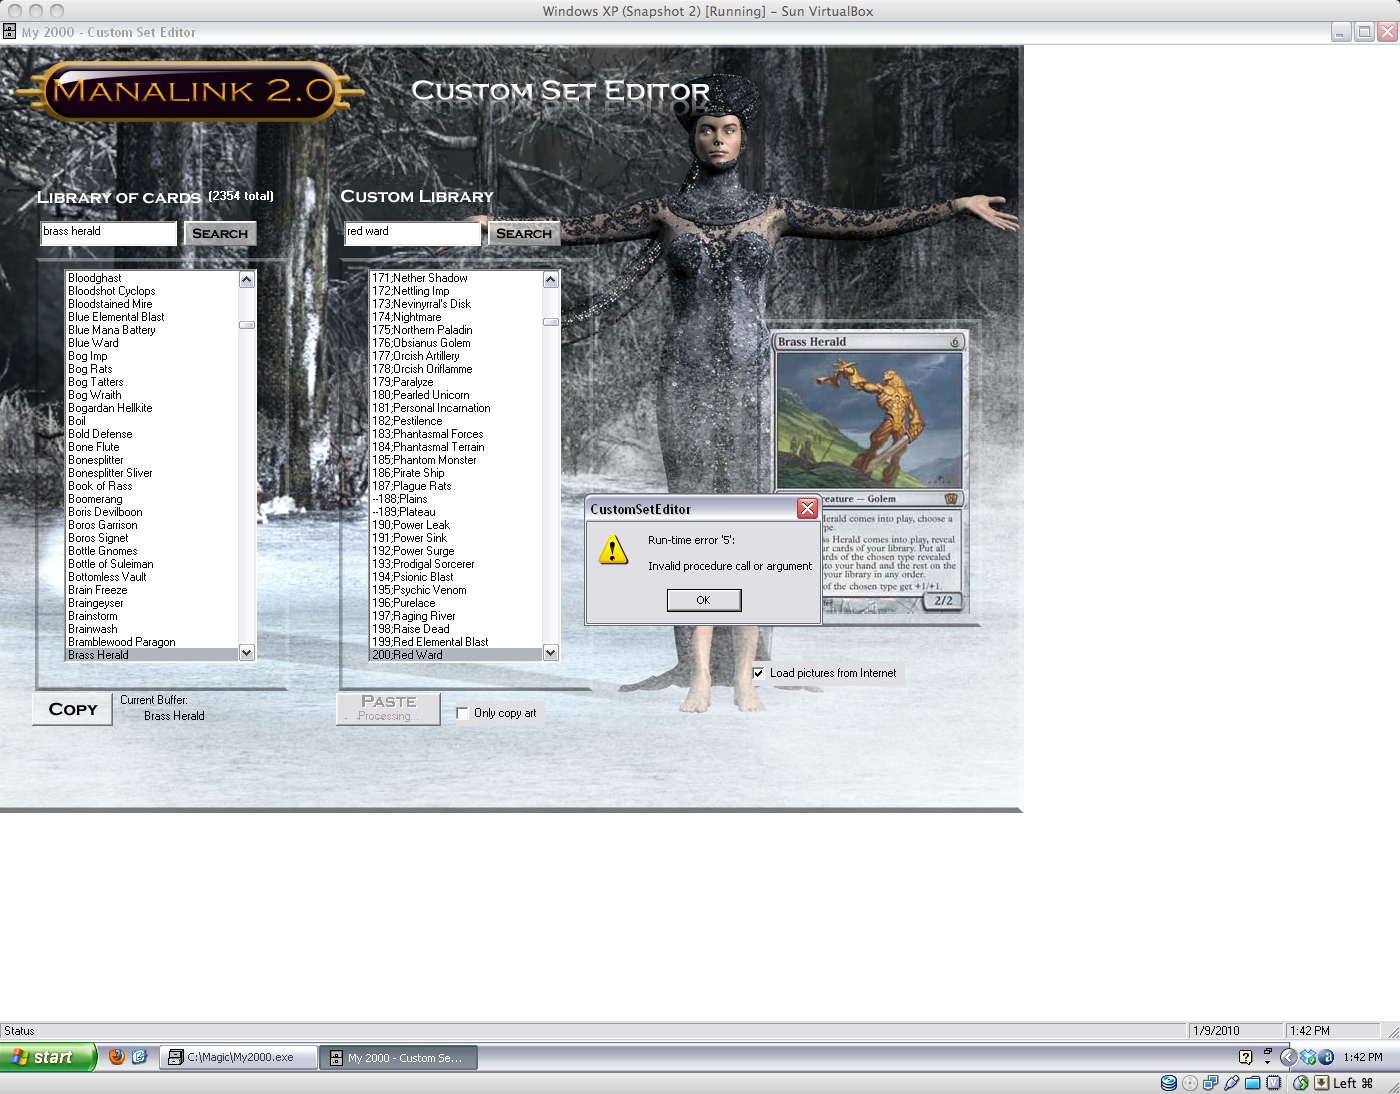The height and width of the screenshot is (1094, 1400).
Task: Switch to C:\Magic\My2000.exe taskbar window
Action: click(x=239, y=1057)
